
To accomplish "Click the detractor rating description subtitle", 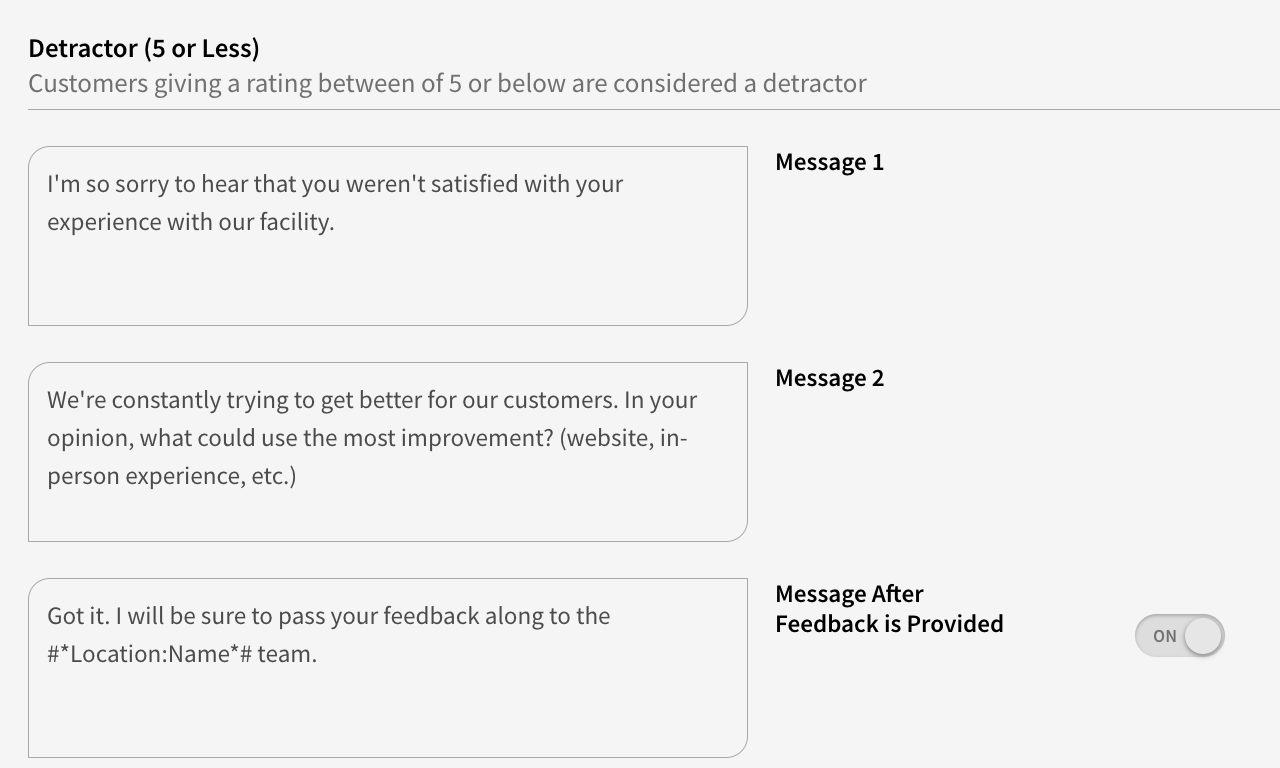I will (x=447, y=83).
